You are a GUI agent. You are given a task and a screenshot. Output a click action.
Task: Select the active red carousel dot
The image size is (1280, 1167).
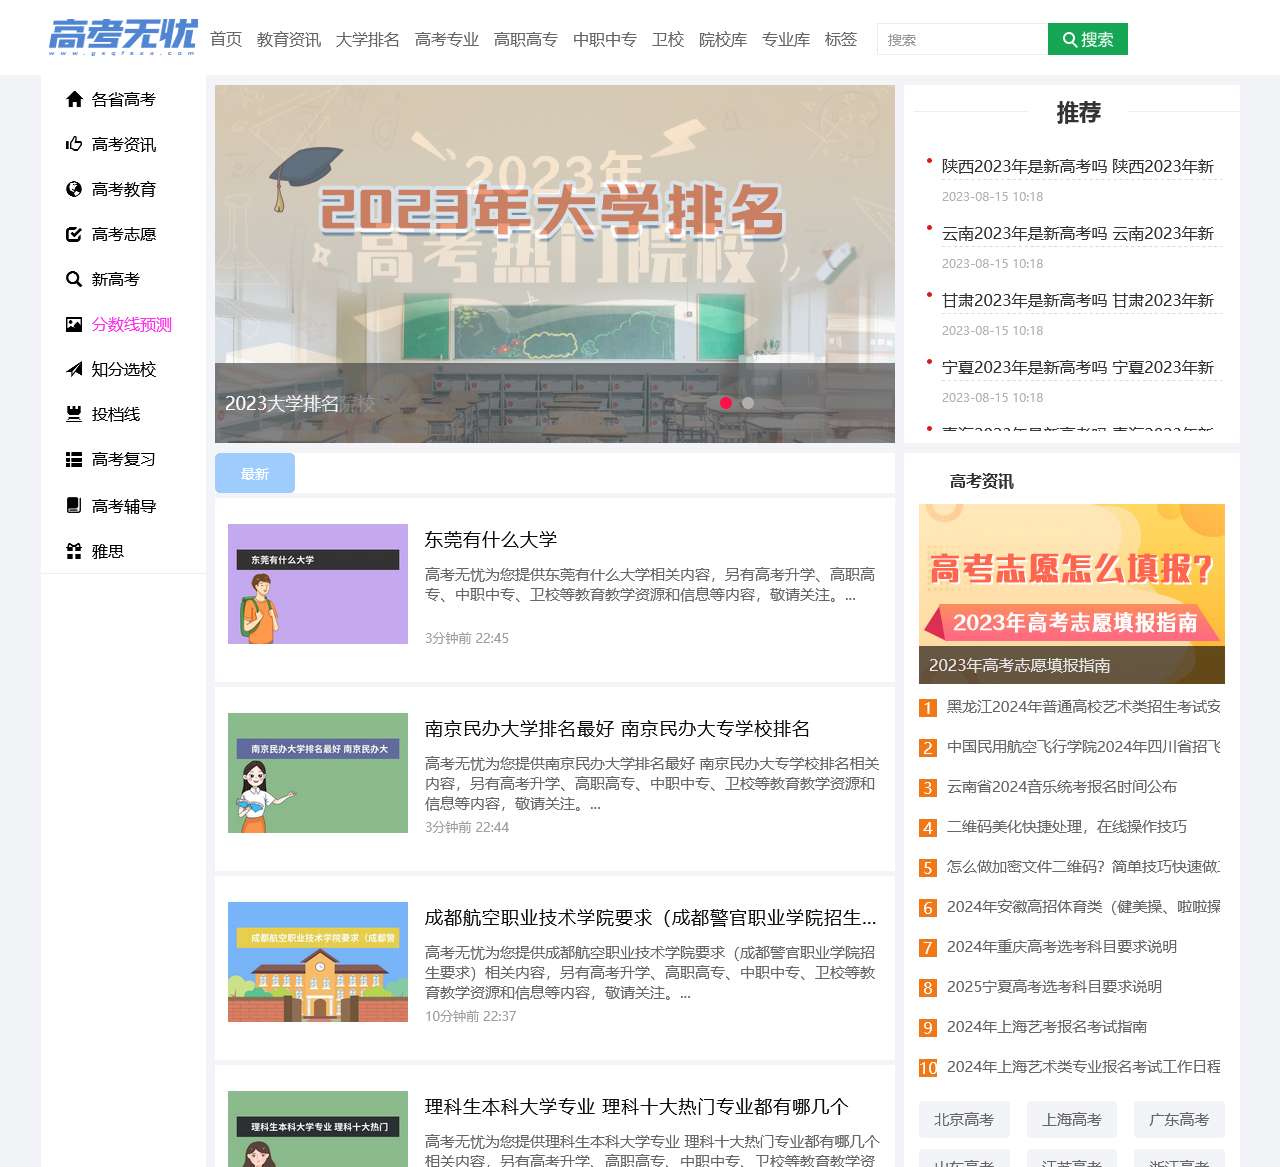727,403
